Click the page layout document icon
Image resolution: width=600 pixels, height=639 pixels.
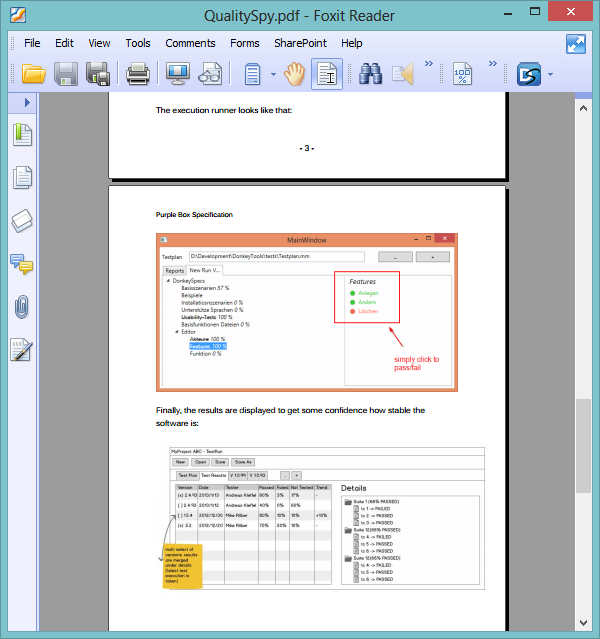click(x=252, y=74)
